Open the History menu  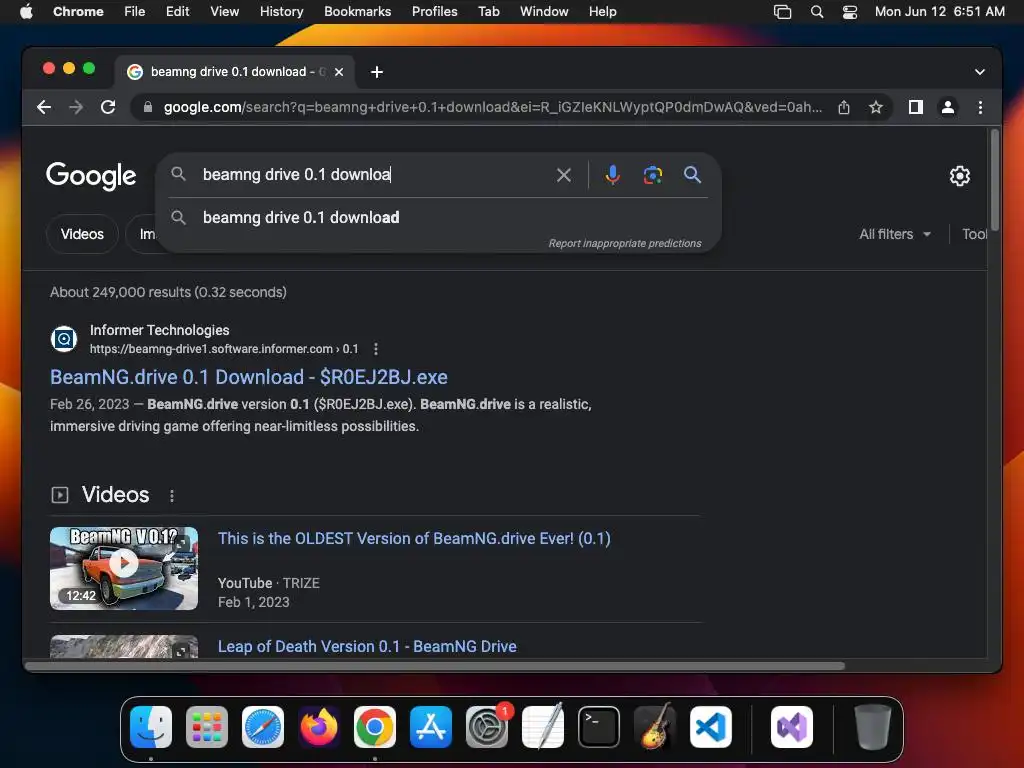click(281, 12)
